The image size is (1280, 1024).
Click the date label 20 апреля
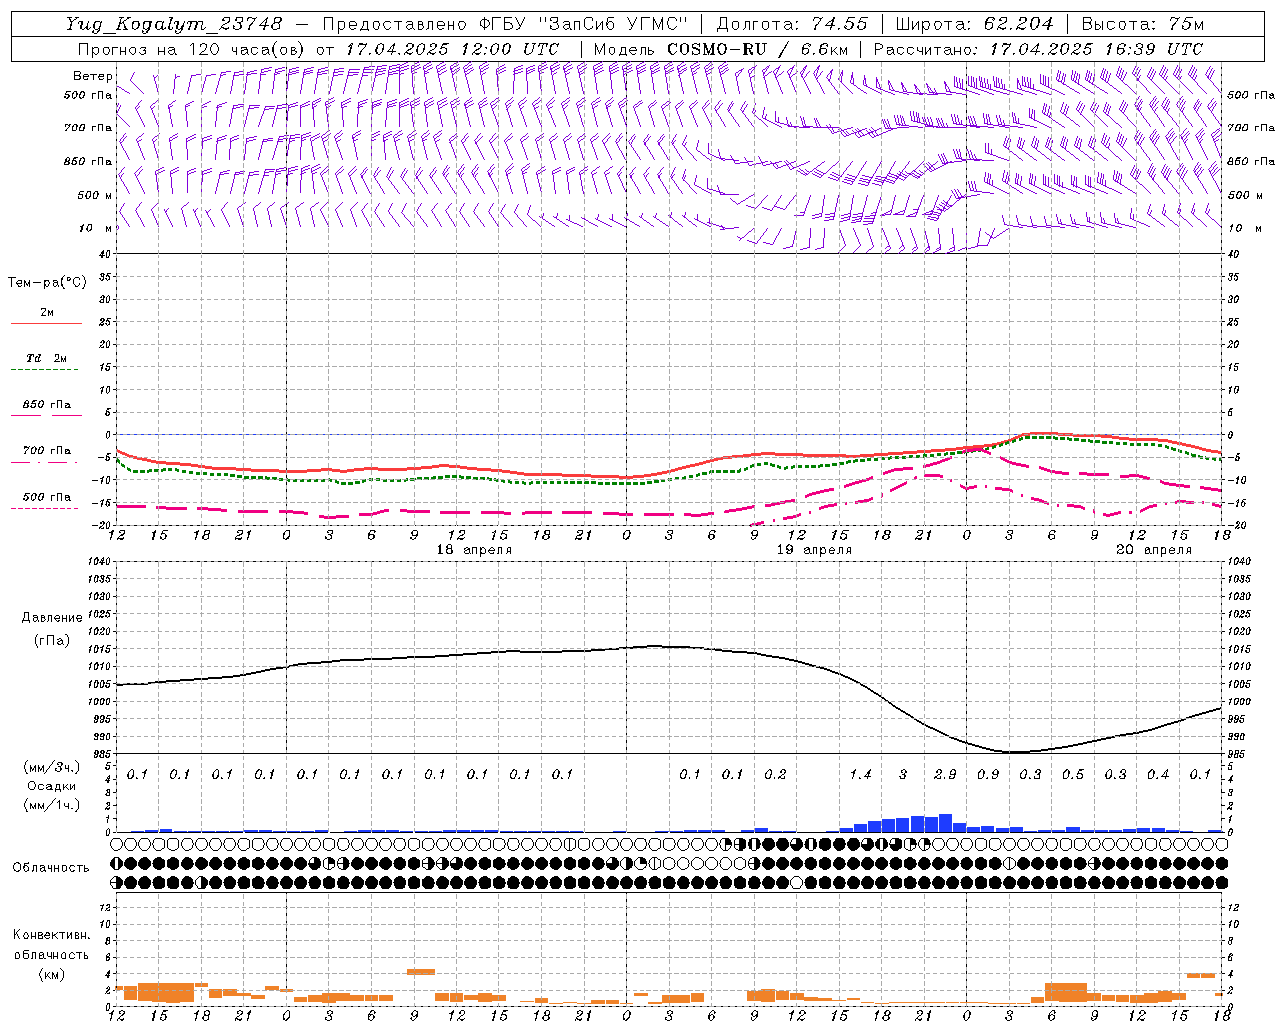tap(1154, 550)
